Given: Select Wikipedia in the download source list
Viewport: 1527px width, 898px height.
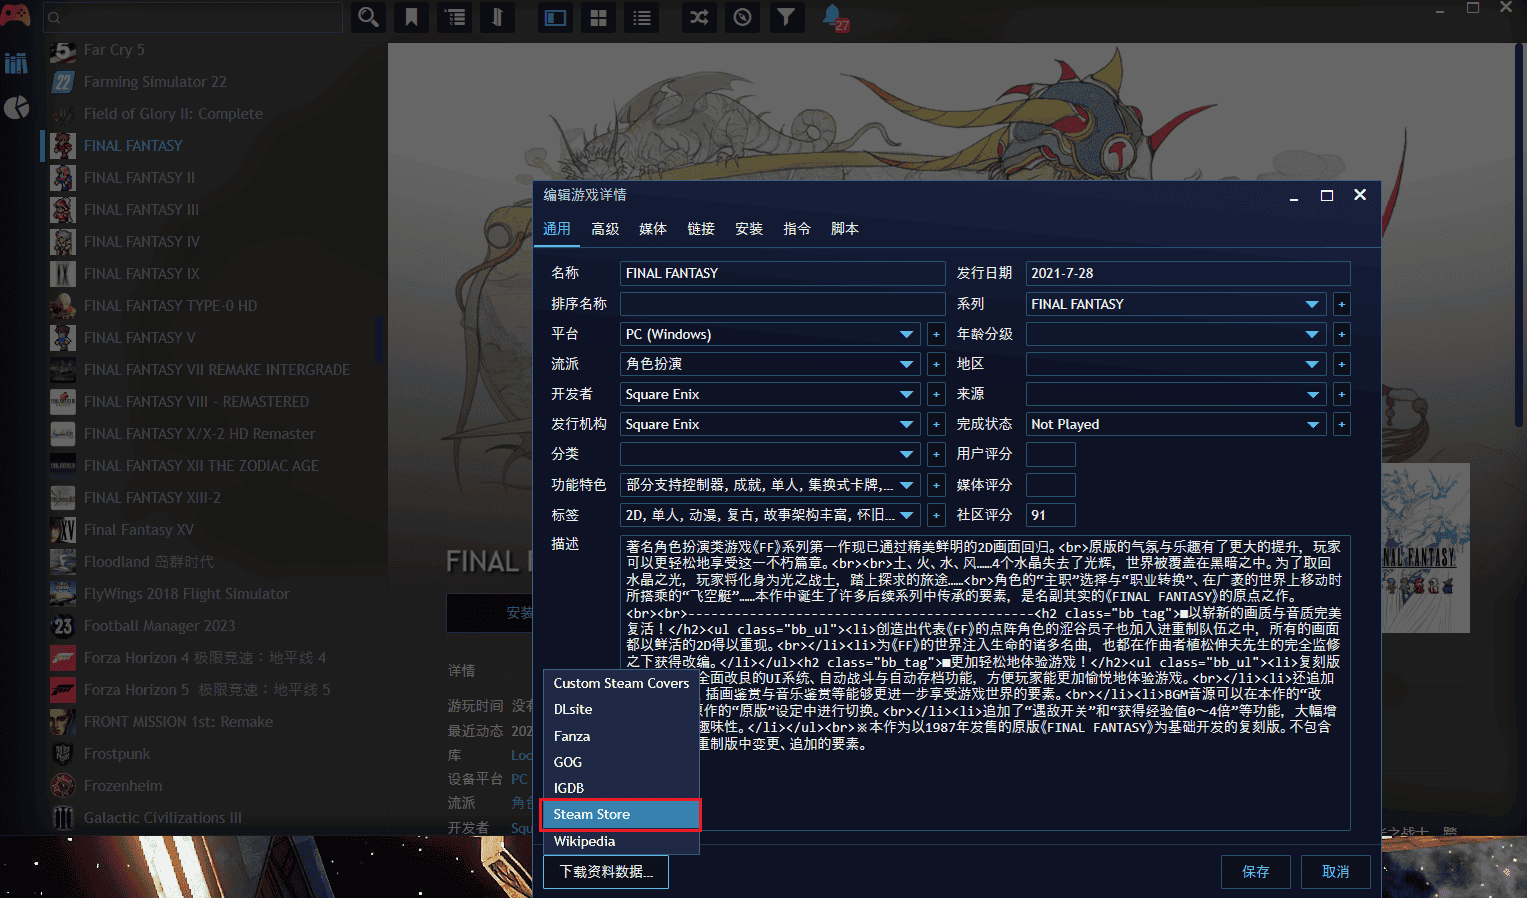Looking at the screenshot, I should point(584,841).
